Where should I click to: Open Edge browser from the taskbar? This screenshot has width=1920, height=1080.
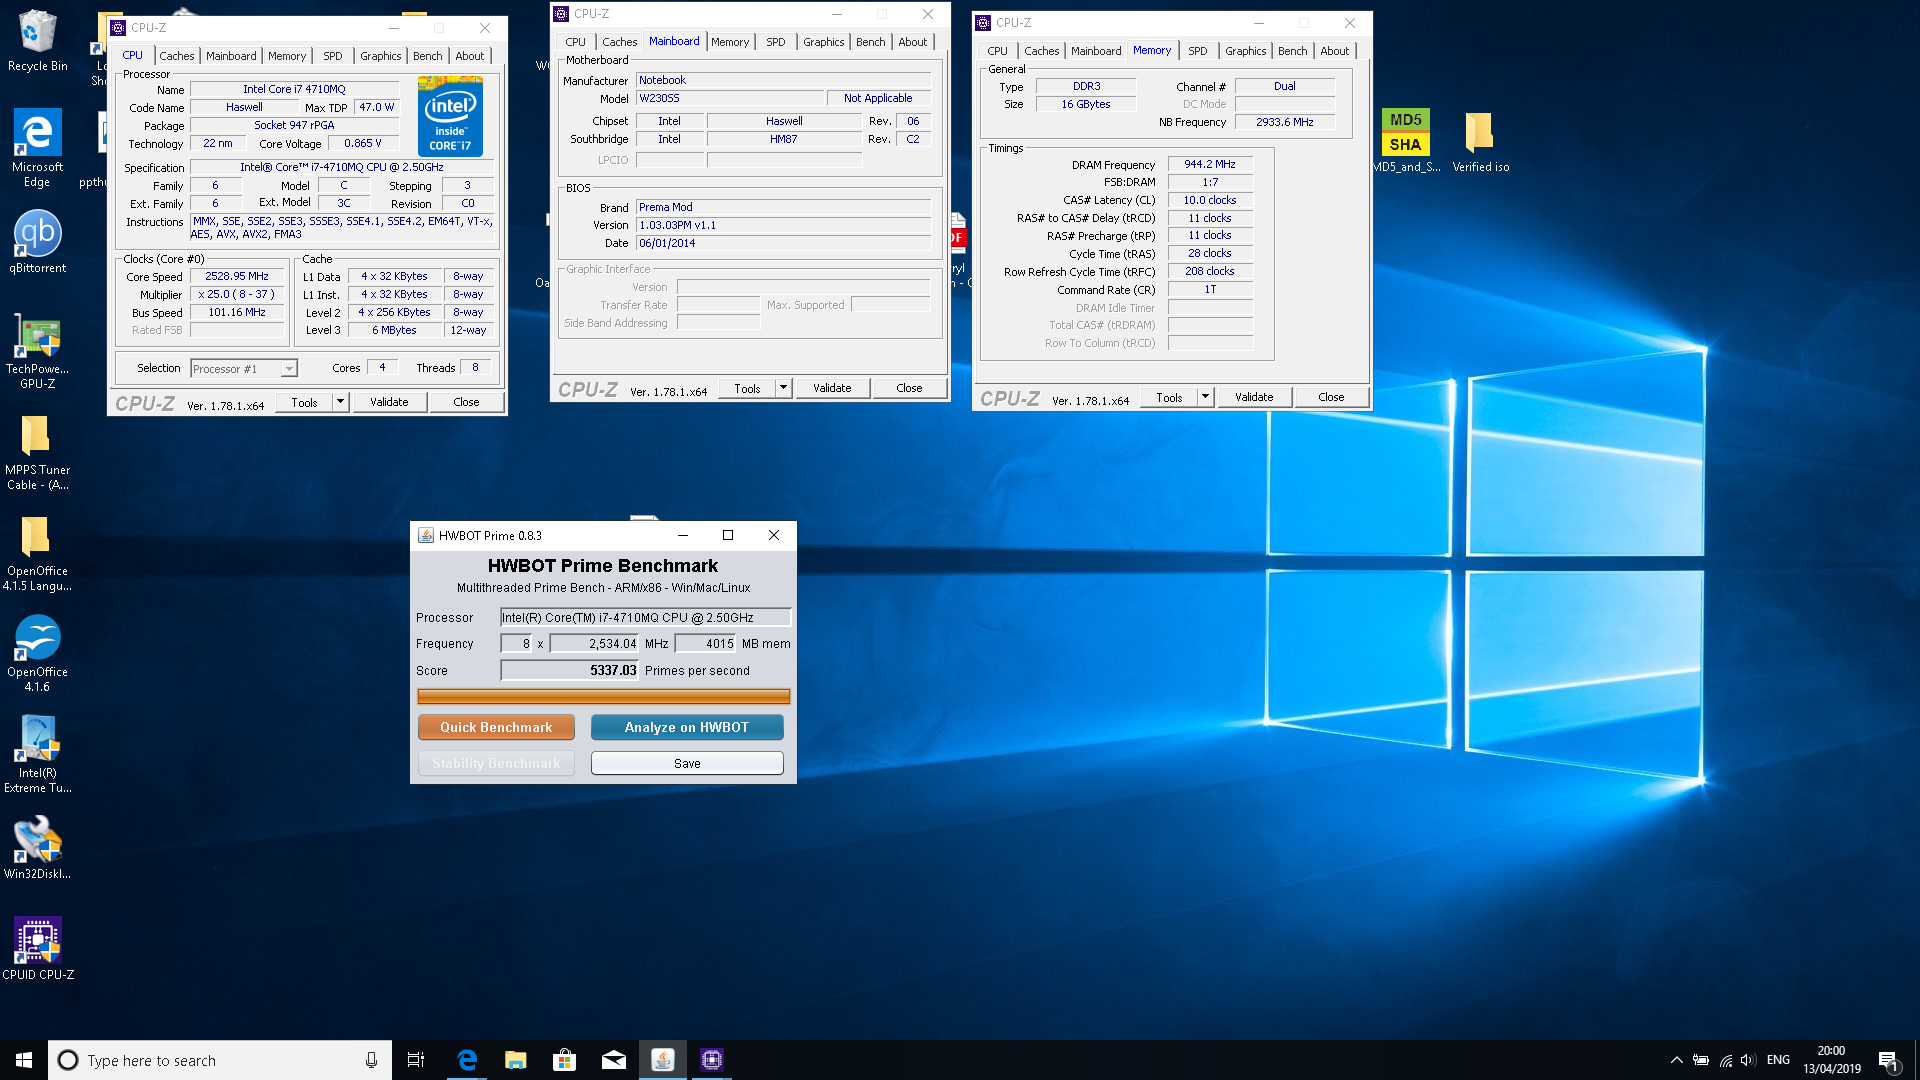[466, 1060]
